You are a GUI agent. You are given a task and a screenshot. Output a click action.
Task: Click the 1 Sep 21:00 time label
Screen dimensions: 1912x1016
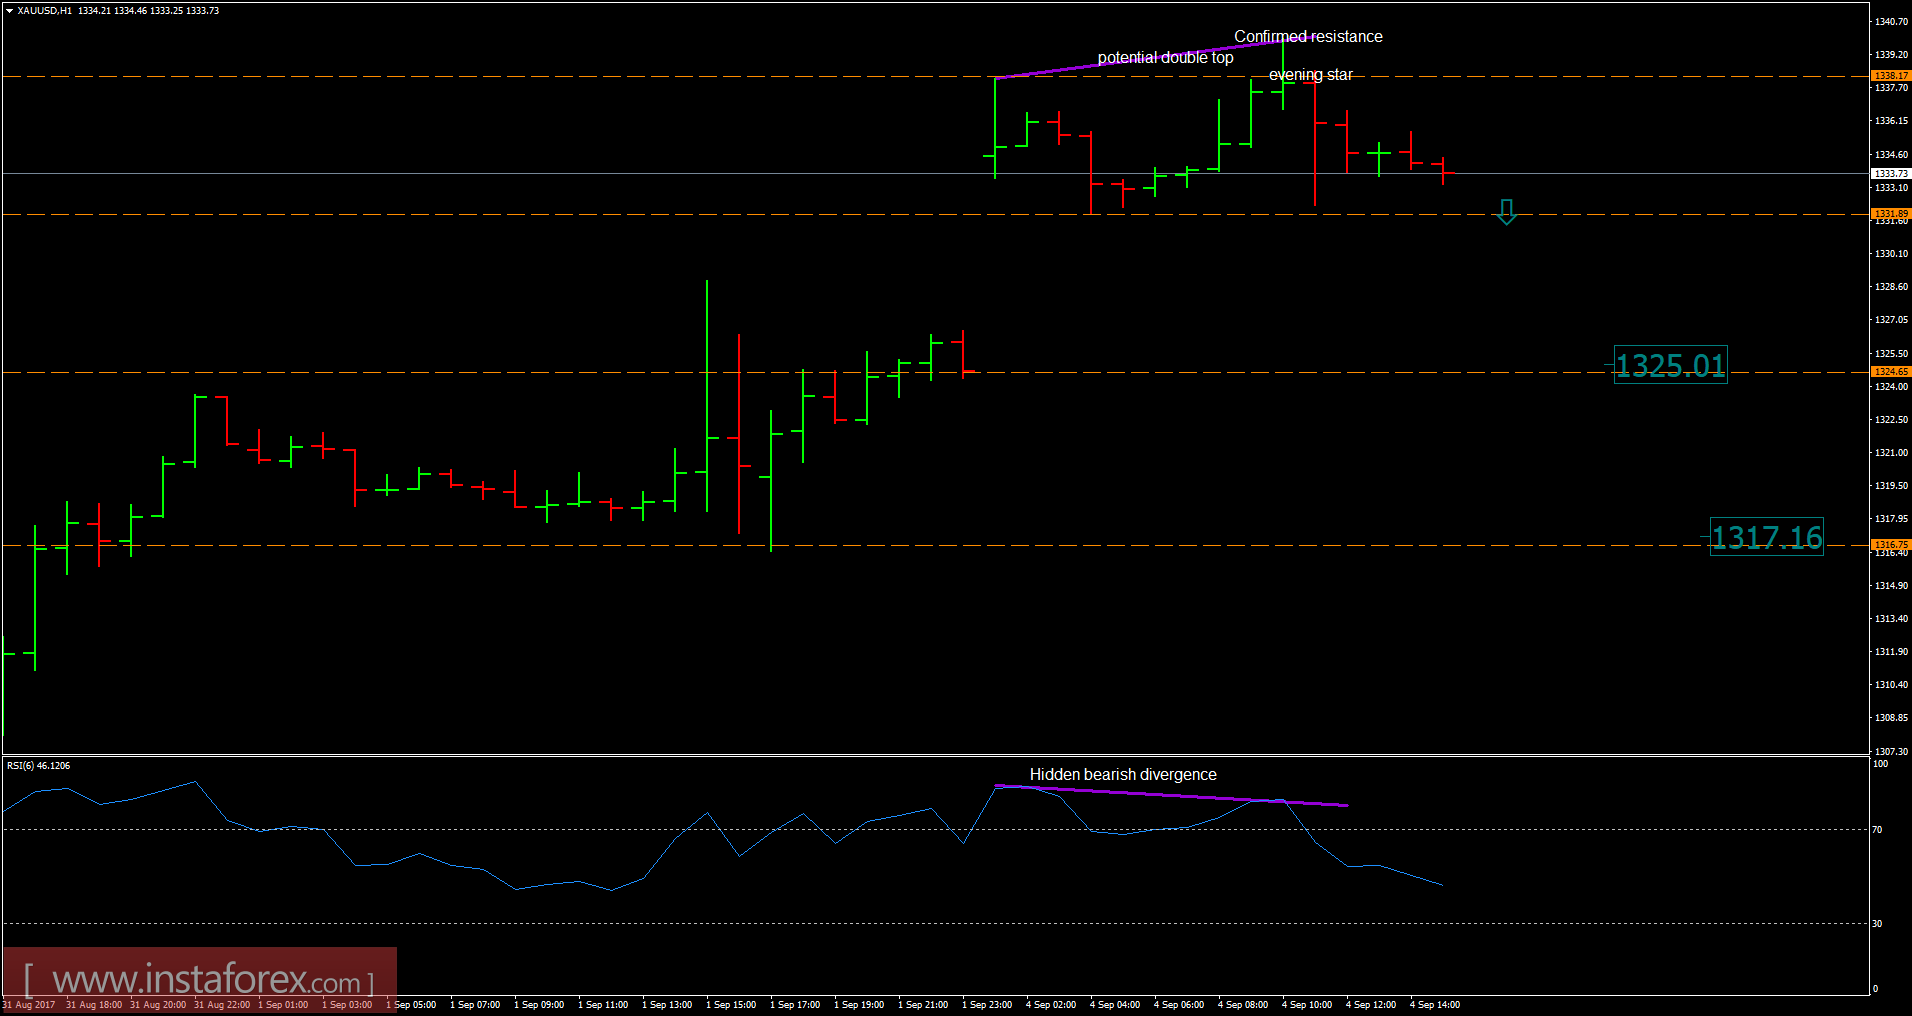click(x=923, y=1005)
